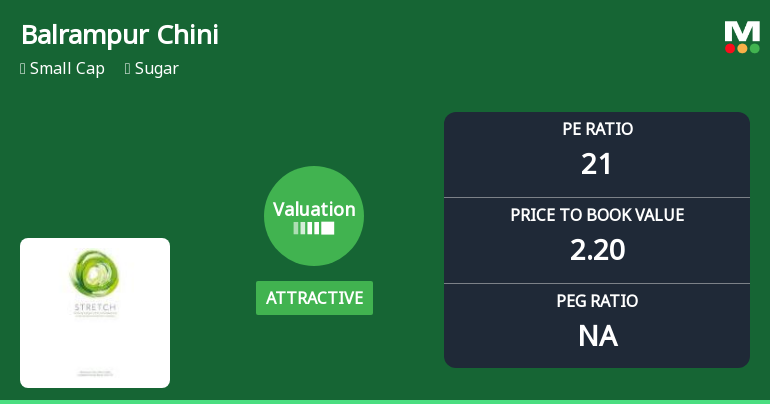770x404 pixels.
Task: Click the green swirl on the Stretch cover
Action: (94, 271)
